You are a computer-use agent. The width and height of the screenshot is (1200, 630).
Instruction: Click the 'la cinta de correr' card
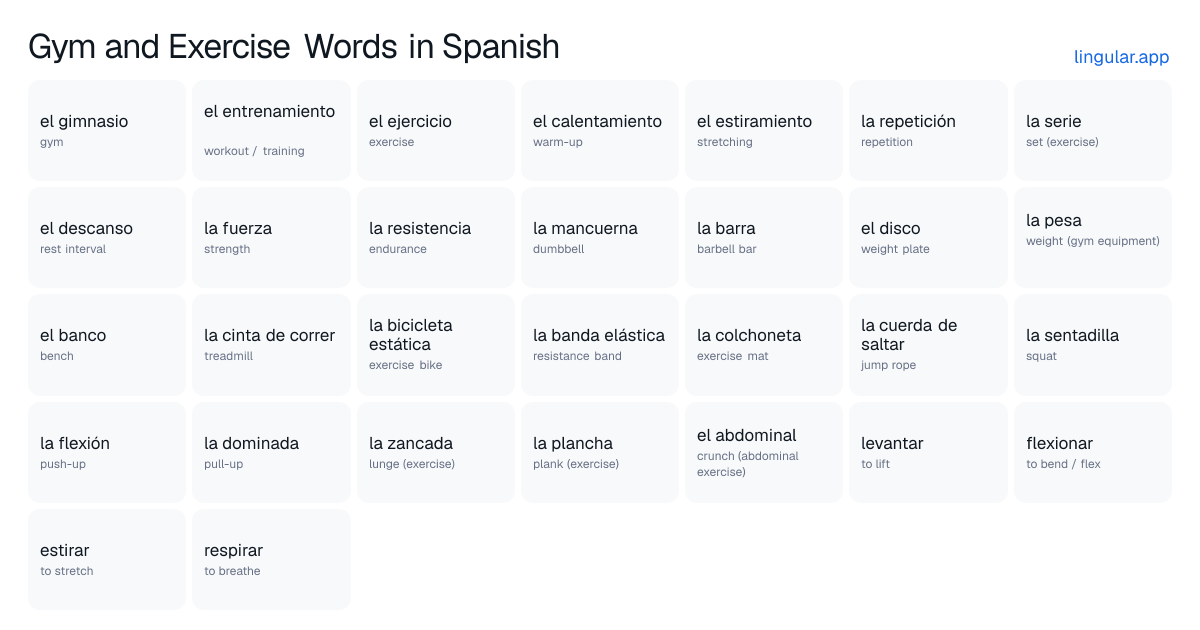[x=271, y=345]
